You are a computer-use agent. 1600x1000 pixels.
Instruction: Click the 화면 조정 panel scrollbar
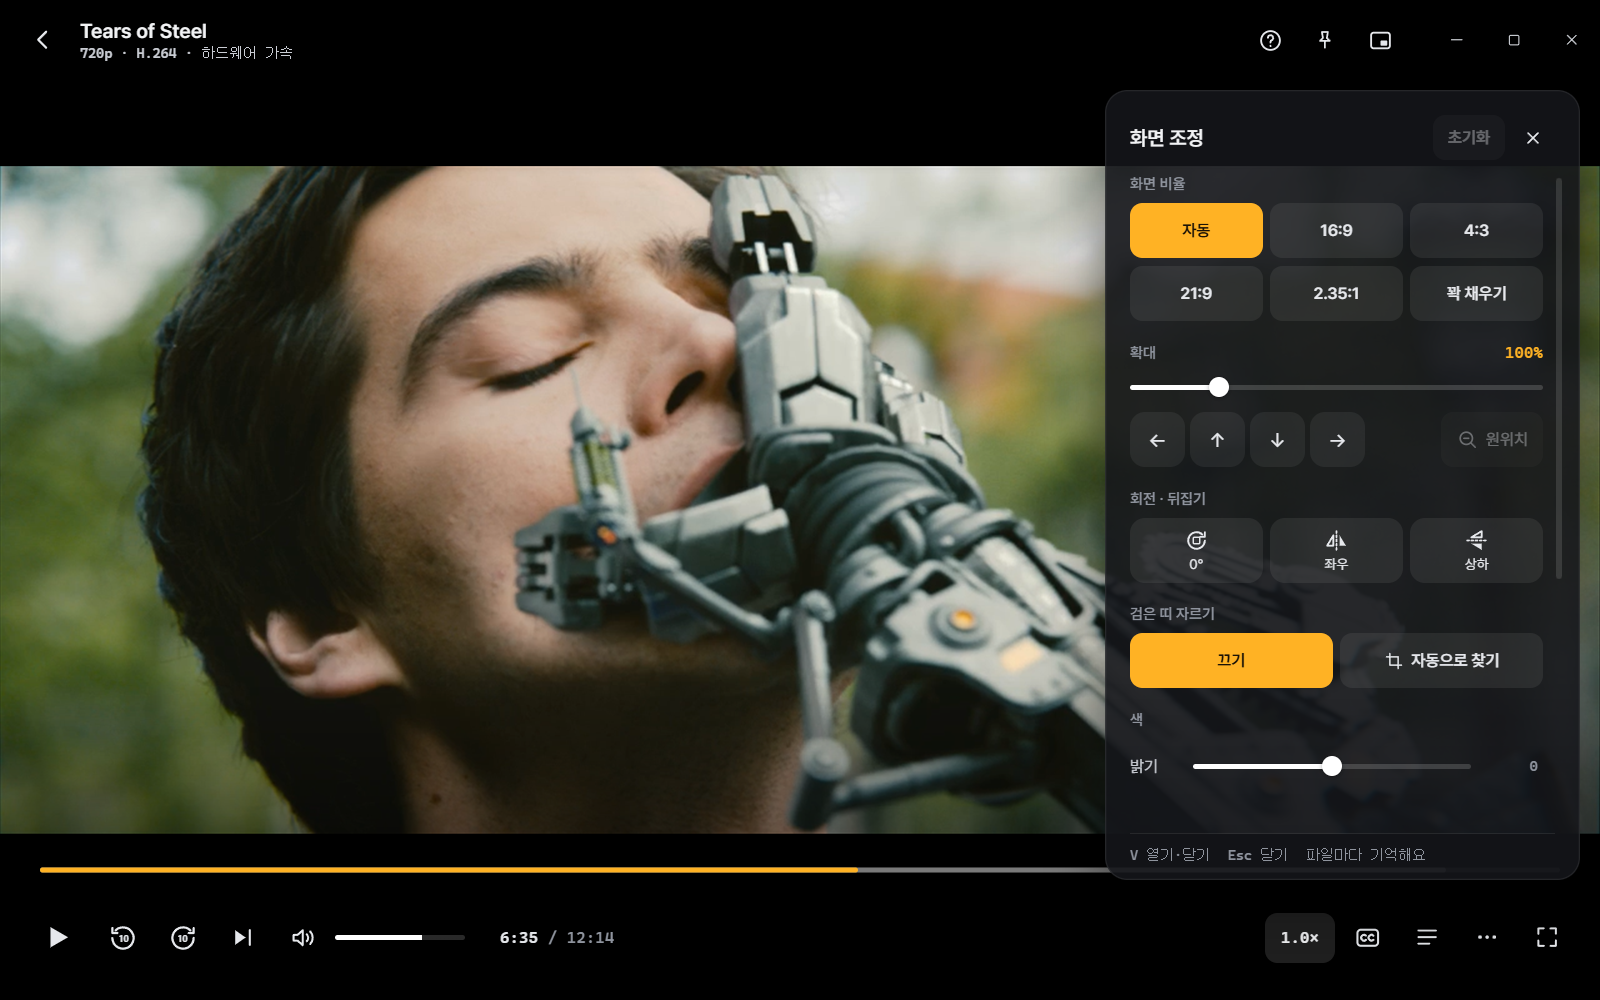[1559, 378]
